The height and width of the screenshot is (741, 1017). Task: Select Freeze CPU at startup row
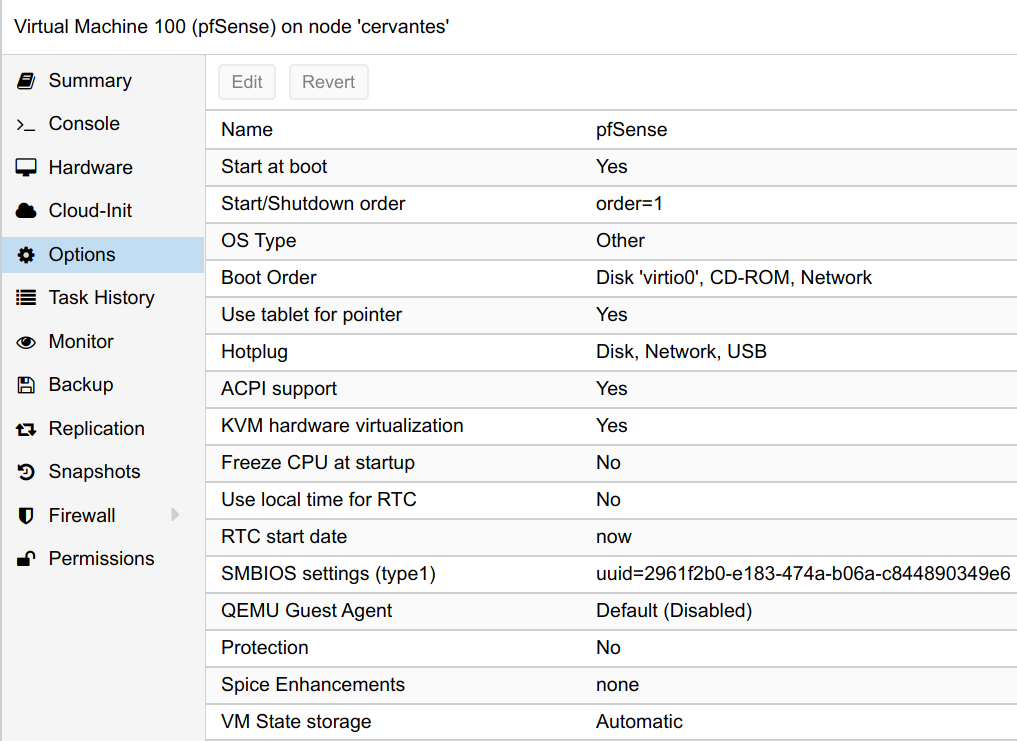point(612,463)
